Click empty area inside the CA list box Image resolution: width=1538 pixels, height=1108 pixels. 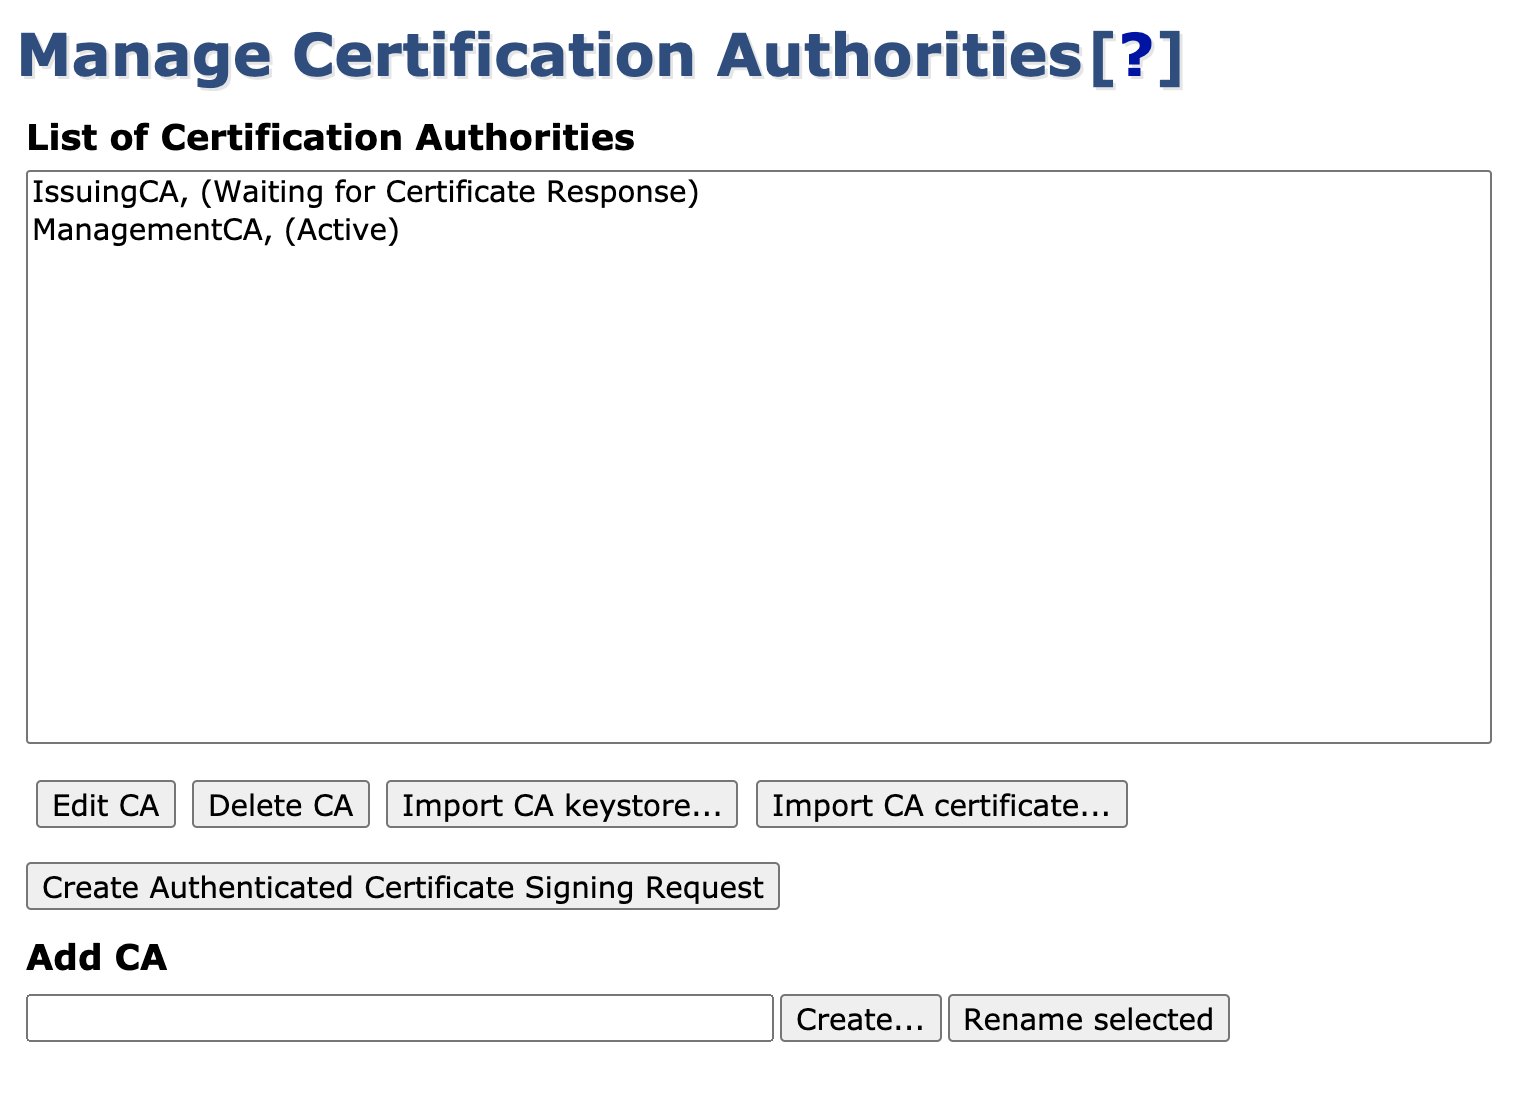coord(758,500)
